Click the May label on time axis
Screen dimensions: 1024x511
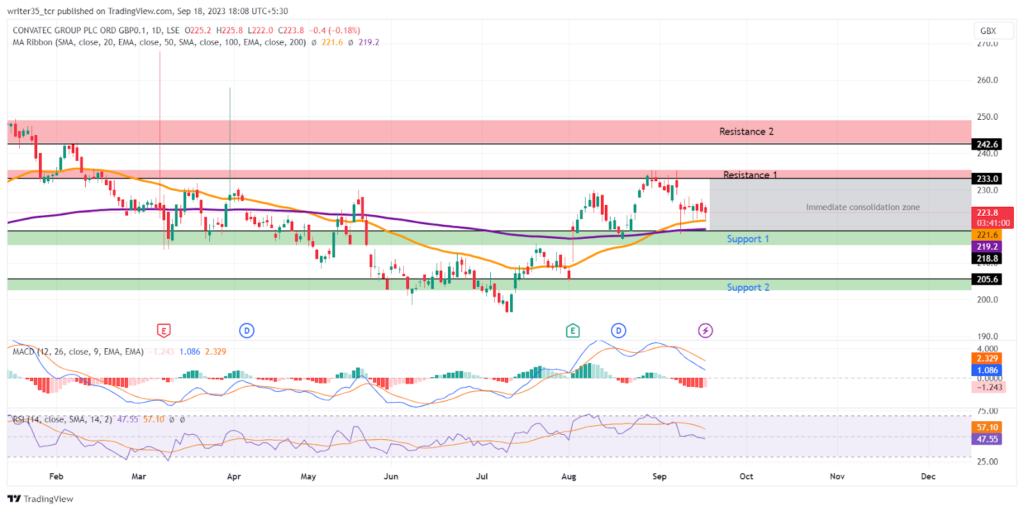309,476
